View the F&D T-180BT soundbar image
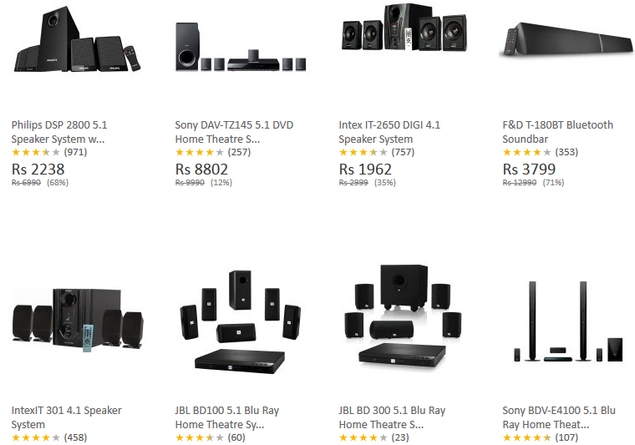The height and width of the screenshot is (445, 635). coord(567,38)
